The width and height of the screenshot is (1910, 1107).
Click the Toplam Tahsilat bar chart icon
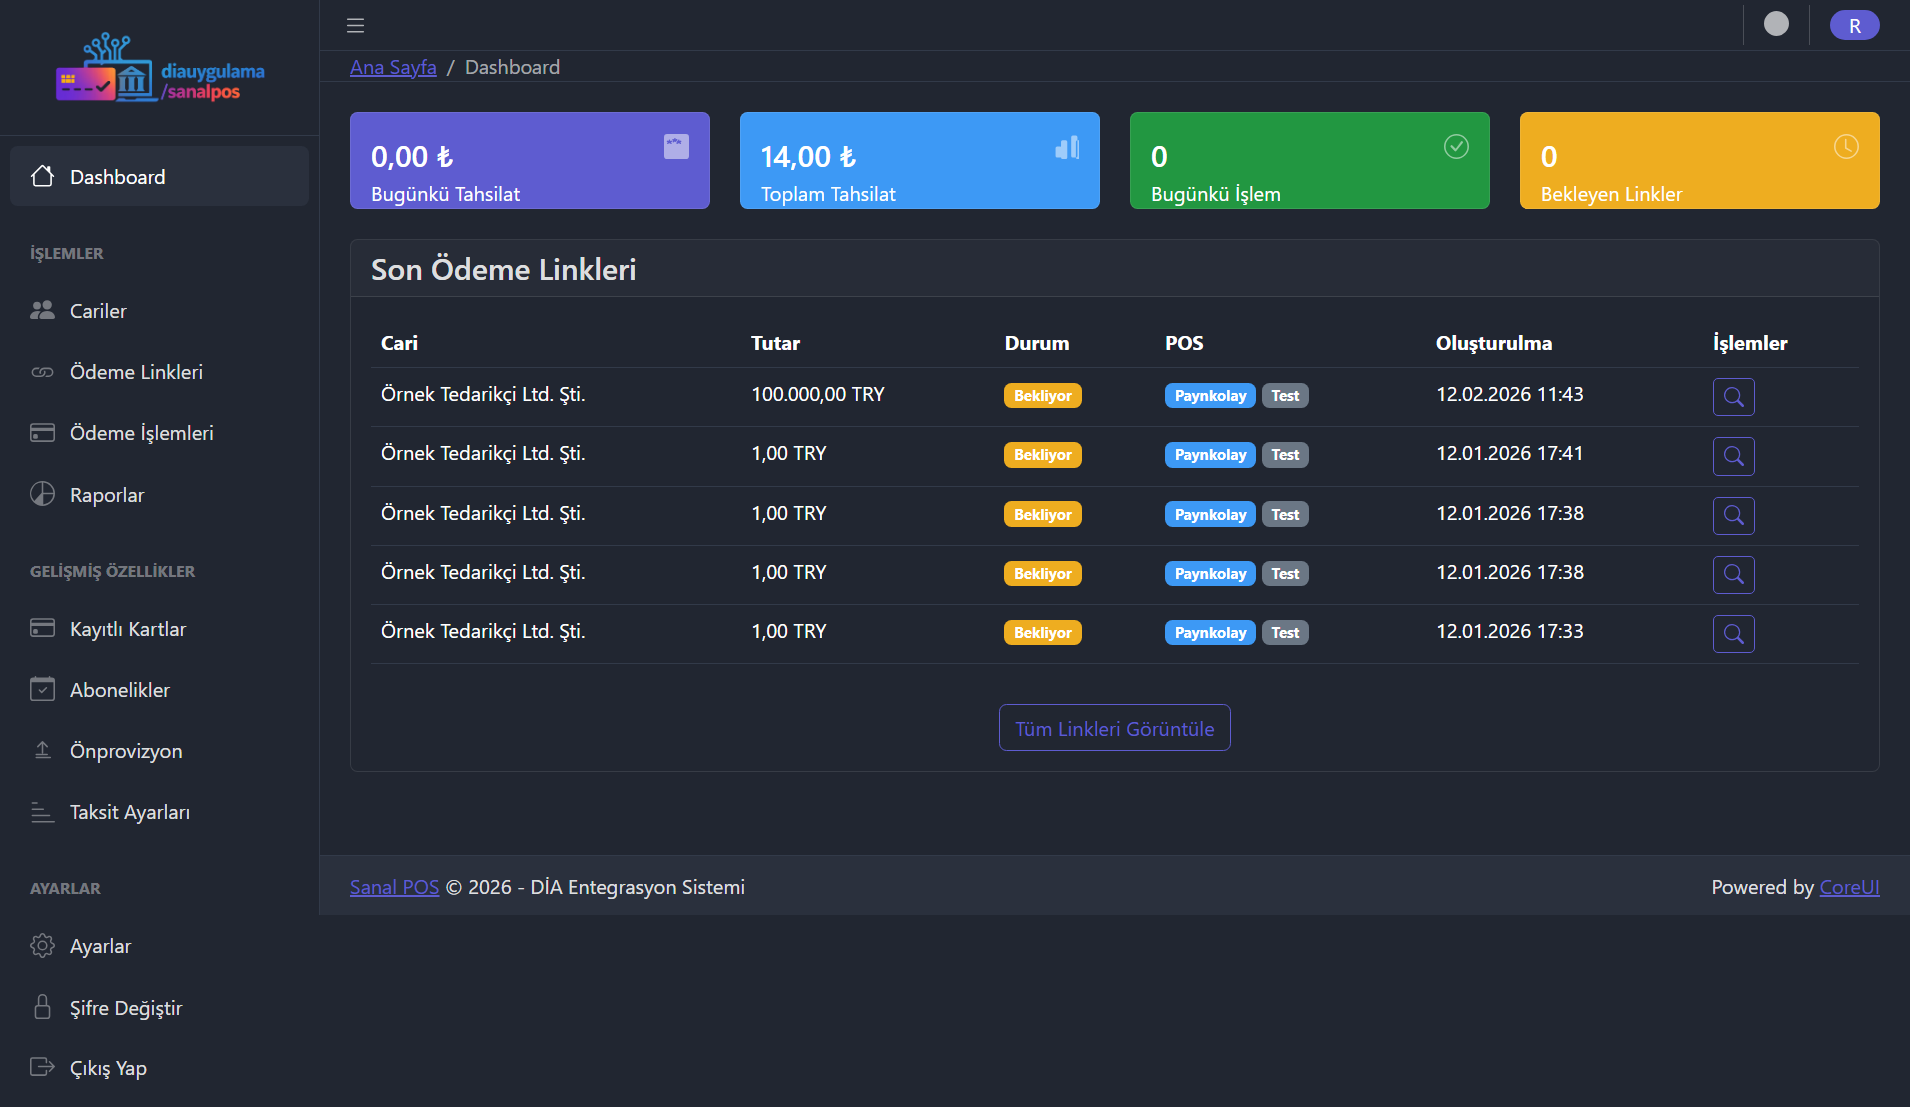coord(1067,148)
